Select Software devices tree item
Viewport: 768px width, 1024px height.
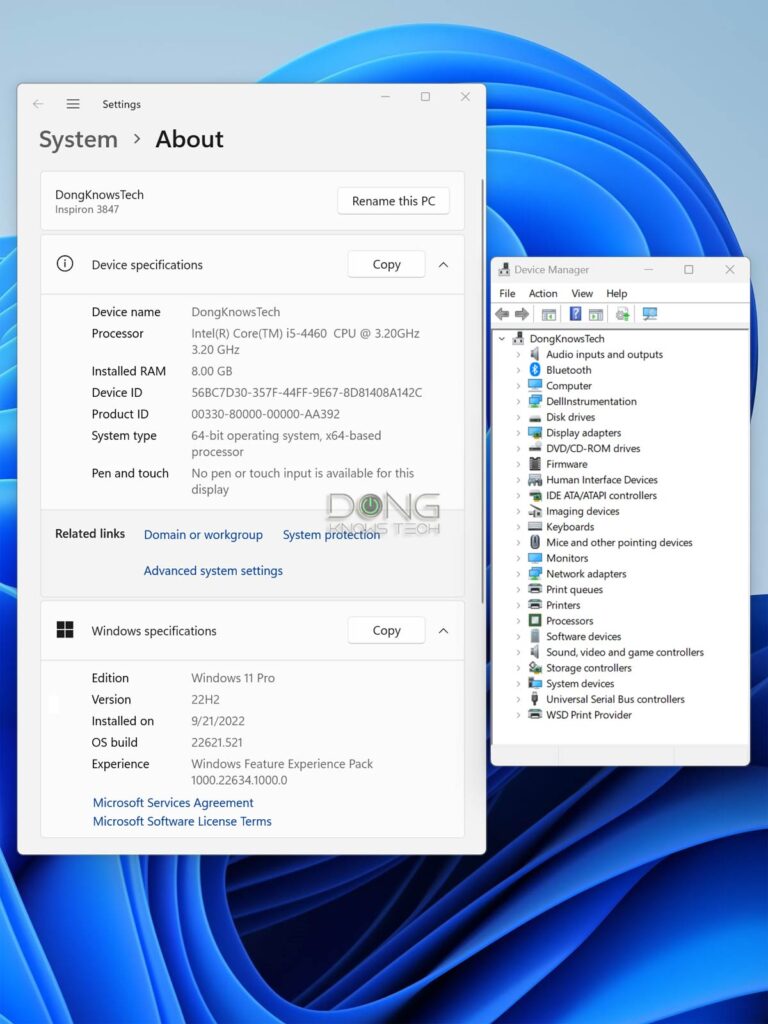coord(583,636)
